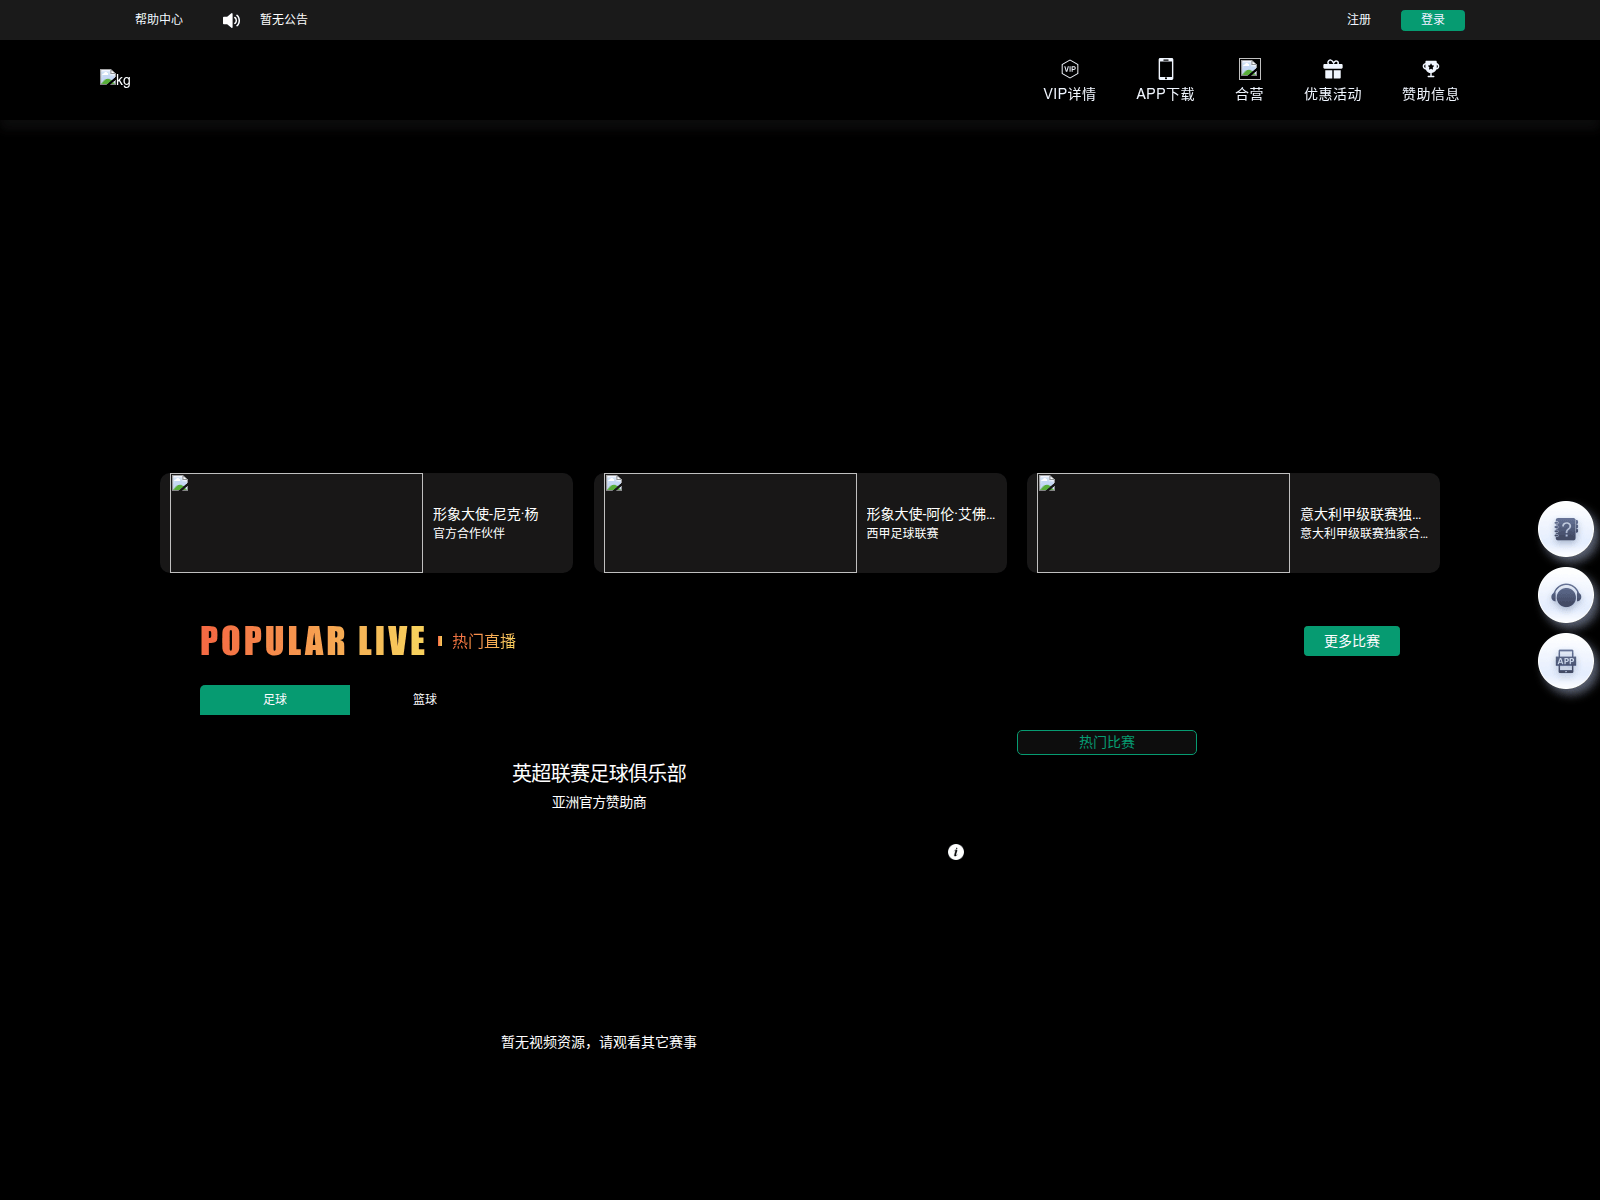The width and height of the screenshot is (1600, 1200).
Task: View 赞助信息 via the trophy icon
Action: click(x=1429, y=80)
